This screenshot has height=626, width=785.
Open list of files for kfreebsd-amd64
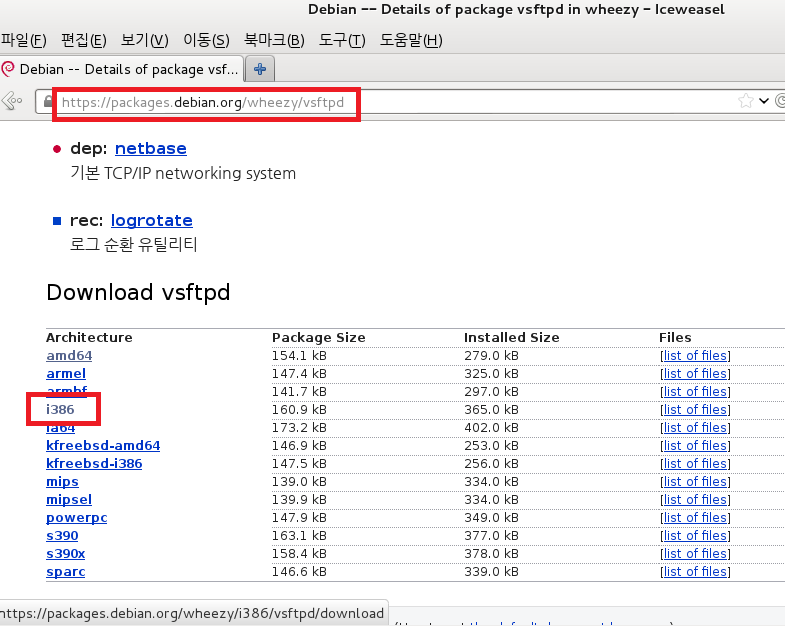point(695,446)
